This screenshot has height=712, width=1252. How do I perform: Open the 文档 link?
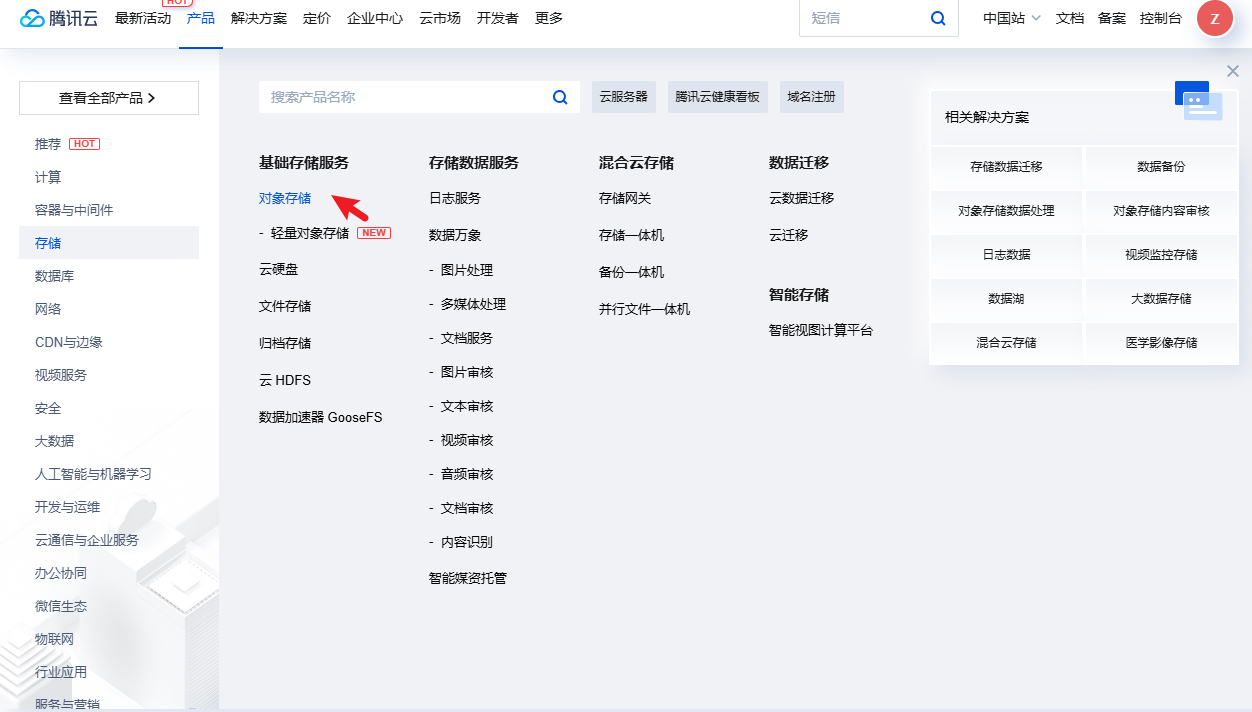[x=1070, y=18]
